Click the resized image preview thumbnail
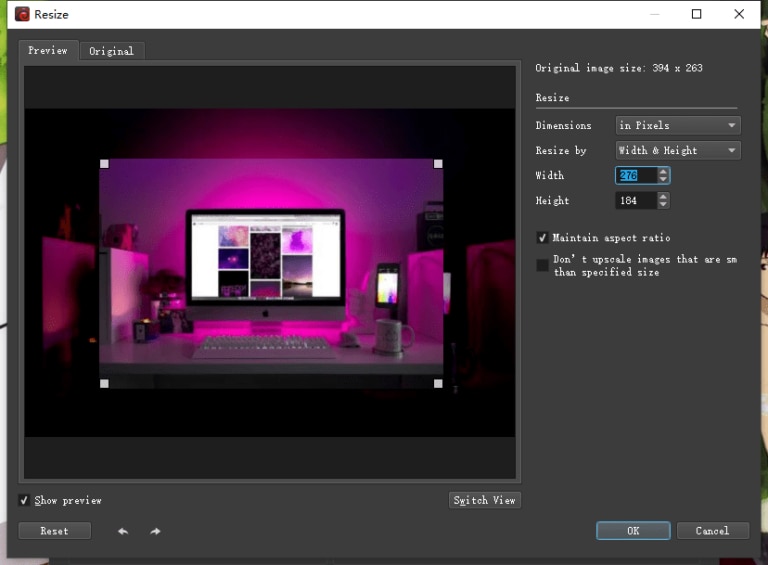This screenshot has width=768, height=565. [x=271, y=274]
